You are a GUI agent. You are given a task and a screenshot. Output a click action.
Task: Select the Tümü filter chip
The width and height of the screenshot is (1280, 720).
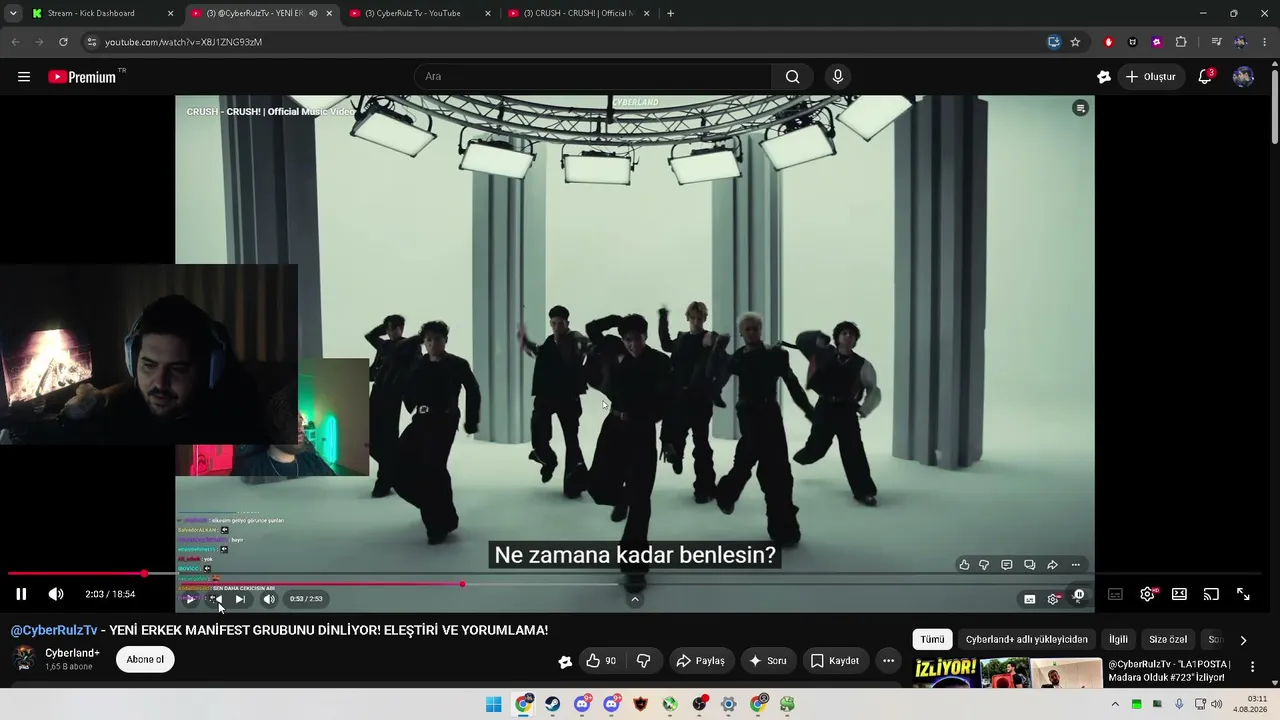[x=932, y=640]
